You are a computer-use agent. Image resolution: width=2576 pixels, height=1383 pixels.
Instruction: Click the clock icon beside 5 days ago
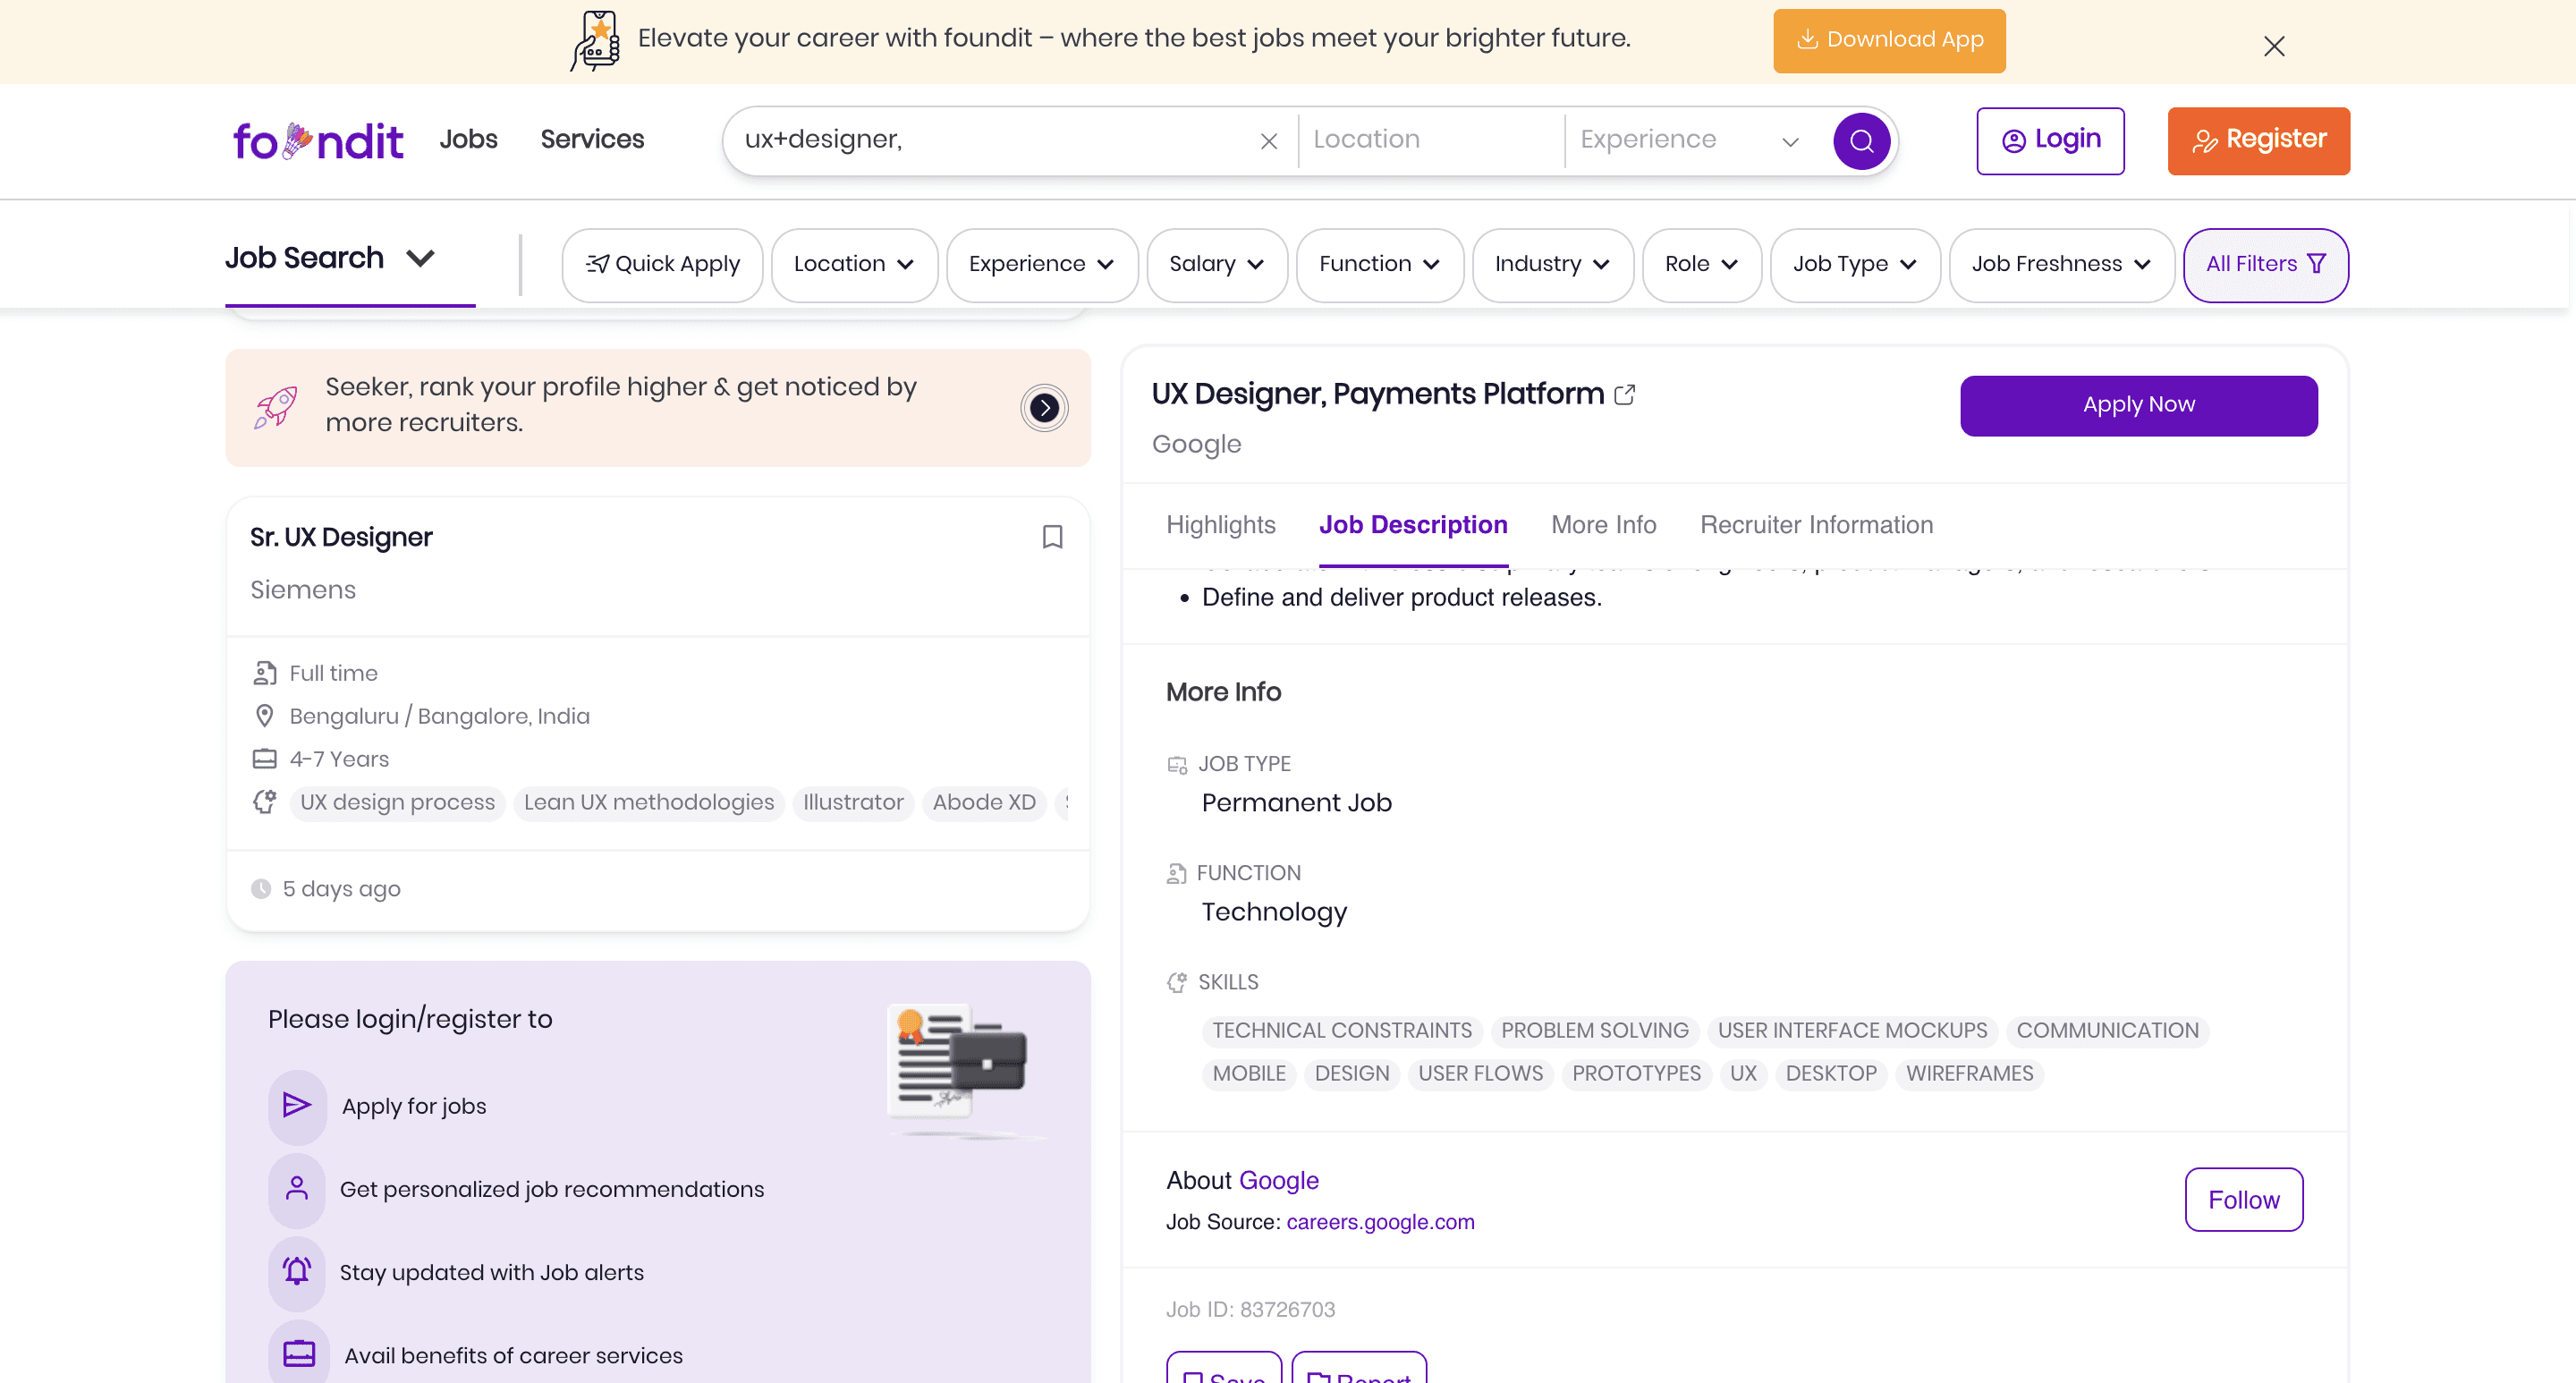tap(261, 889)
